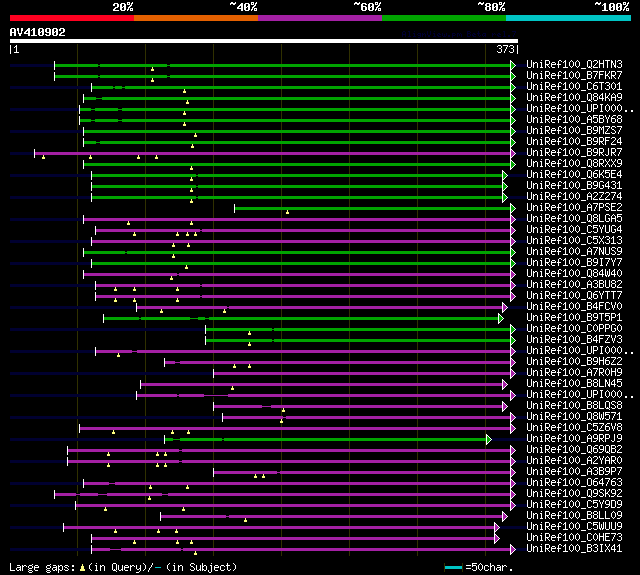Click the white AV410902 query bar

pyautogui.click(x=264, y=41)
